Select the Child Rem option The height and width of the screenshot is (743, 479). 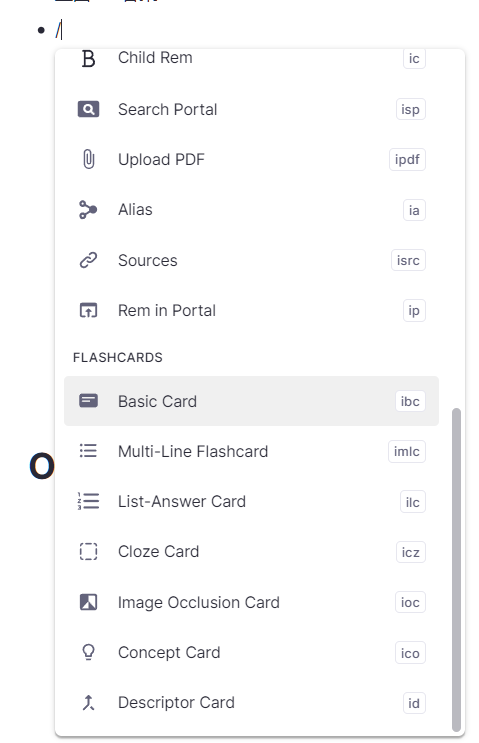251,58
